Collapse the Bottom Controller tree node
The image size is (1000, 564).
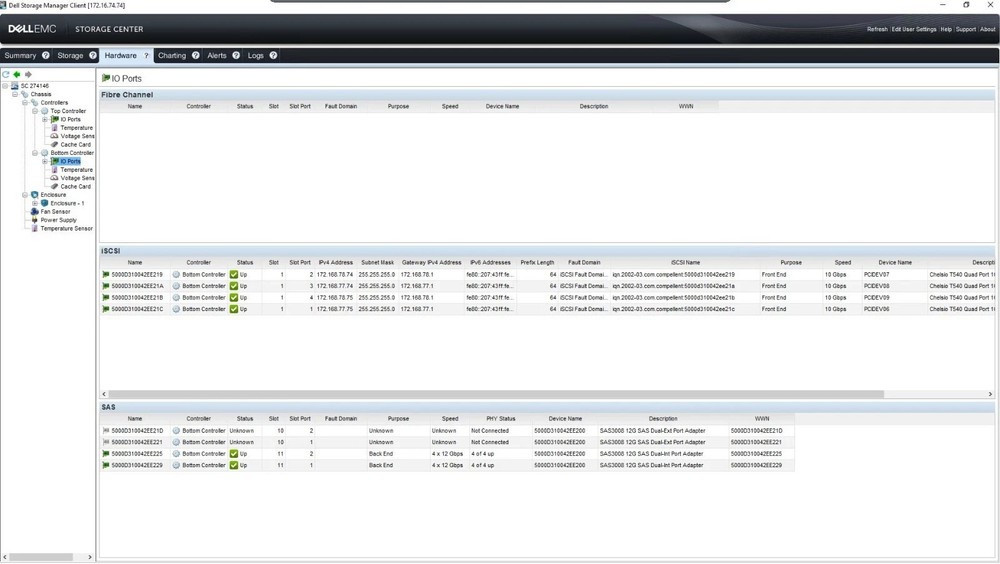coord(35,153)
